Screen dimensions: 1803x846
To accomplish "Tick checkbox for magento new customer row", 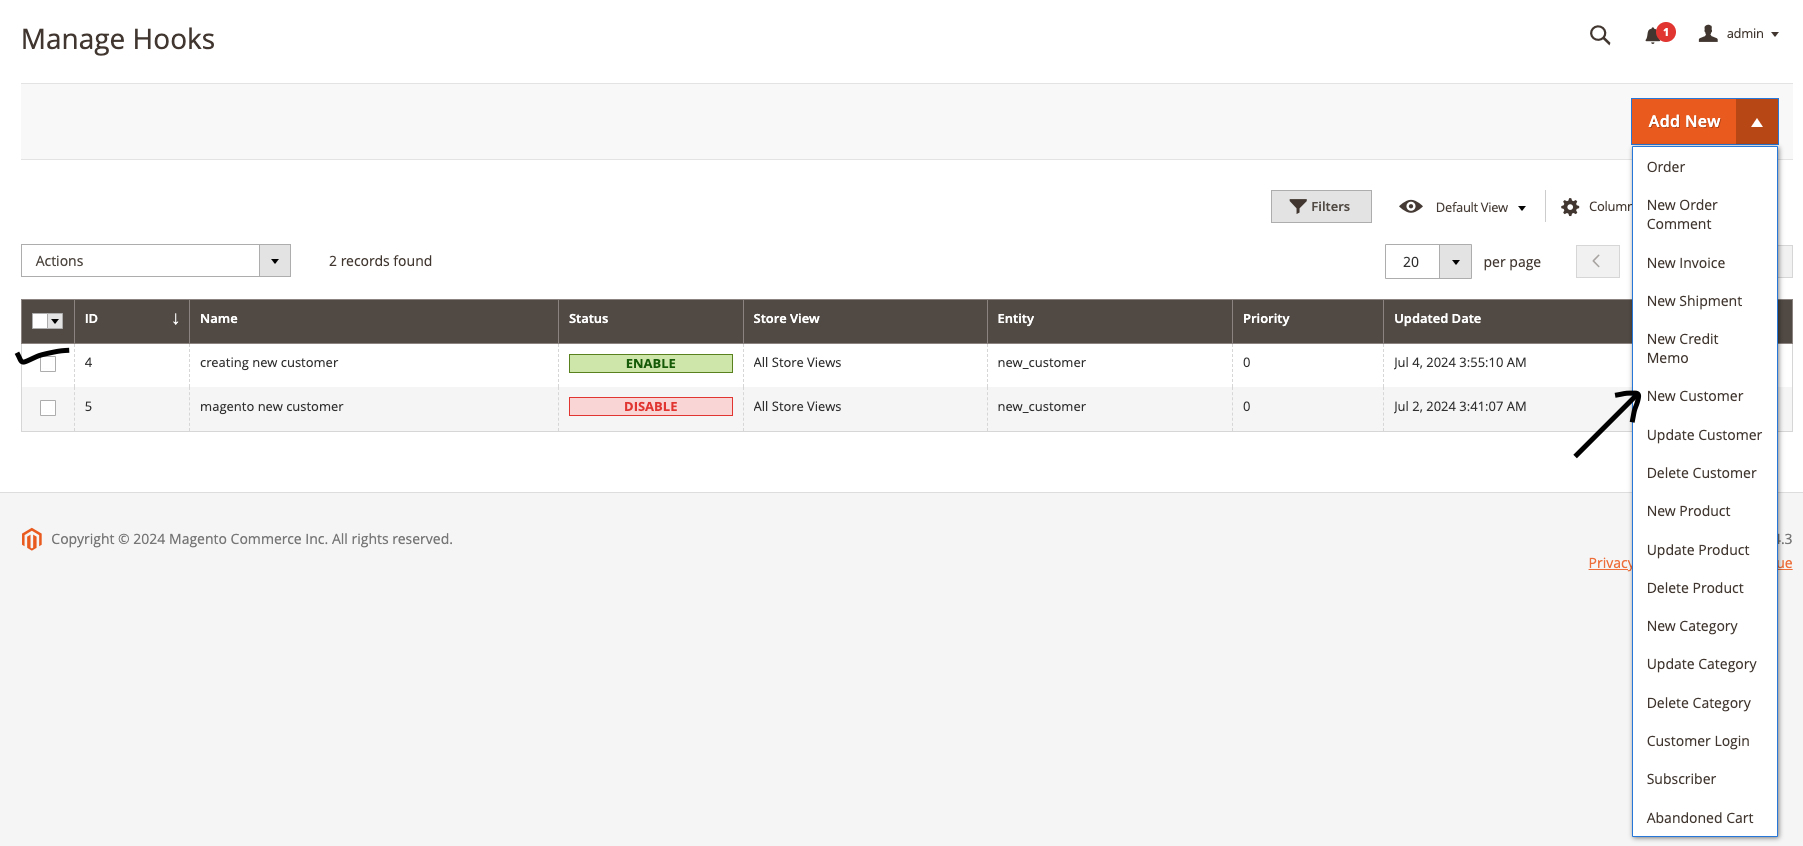I will click(x=48, y=407).
